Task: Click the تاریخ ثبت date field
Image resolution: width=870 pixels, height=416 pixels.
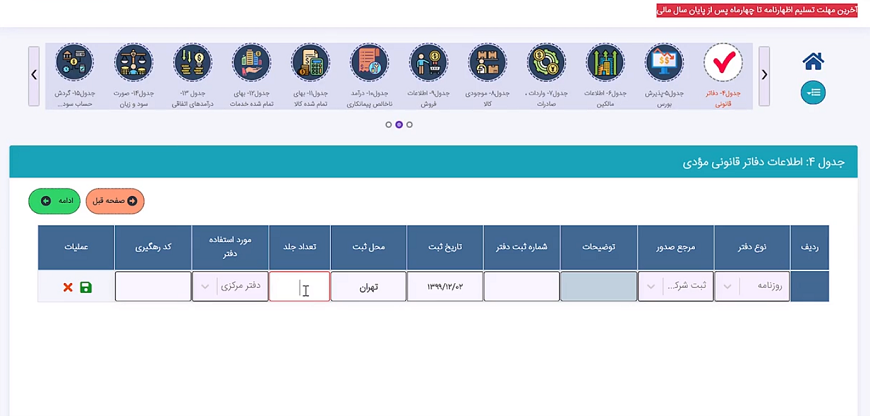Action: pyautogui.click(x=445, y=287)
